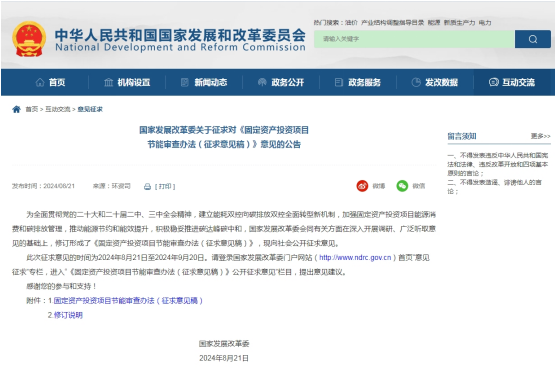This screenshot has height=378, width=557.
Task: Click the icon beside 政务公开
Action: click(x=262, y=82)
